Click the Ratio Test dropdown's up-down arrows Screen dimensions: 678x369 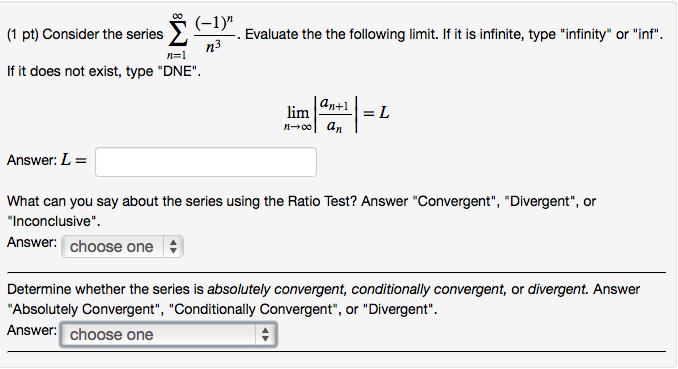click(173, 247)
